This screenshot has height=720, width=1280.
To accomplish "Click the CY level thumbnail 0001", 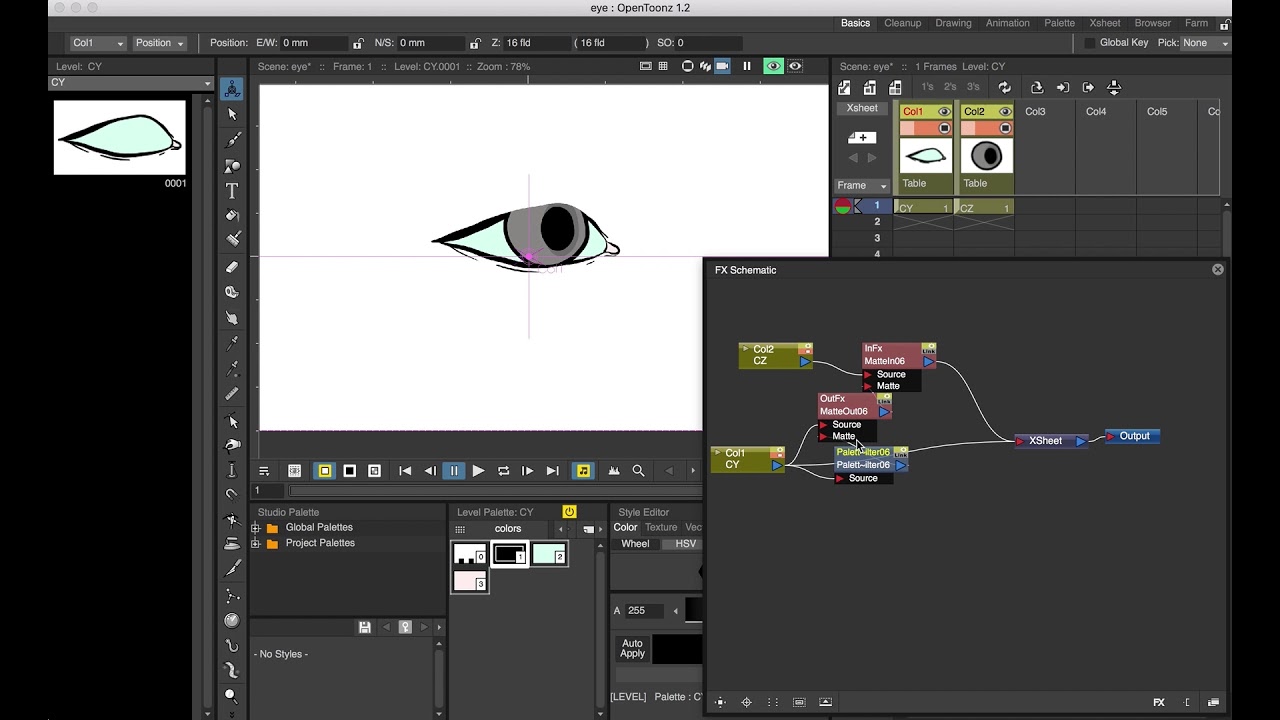I will 120,139.
